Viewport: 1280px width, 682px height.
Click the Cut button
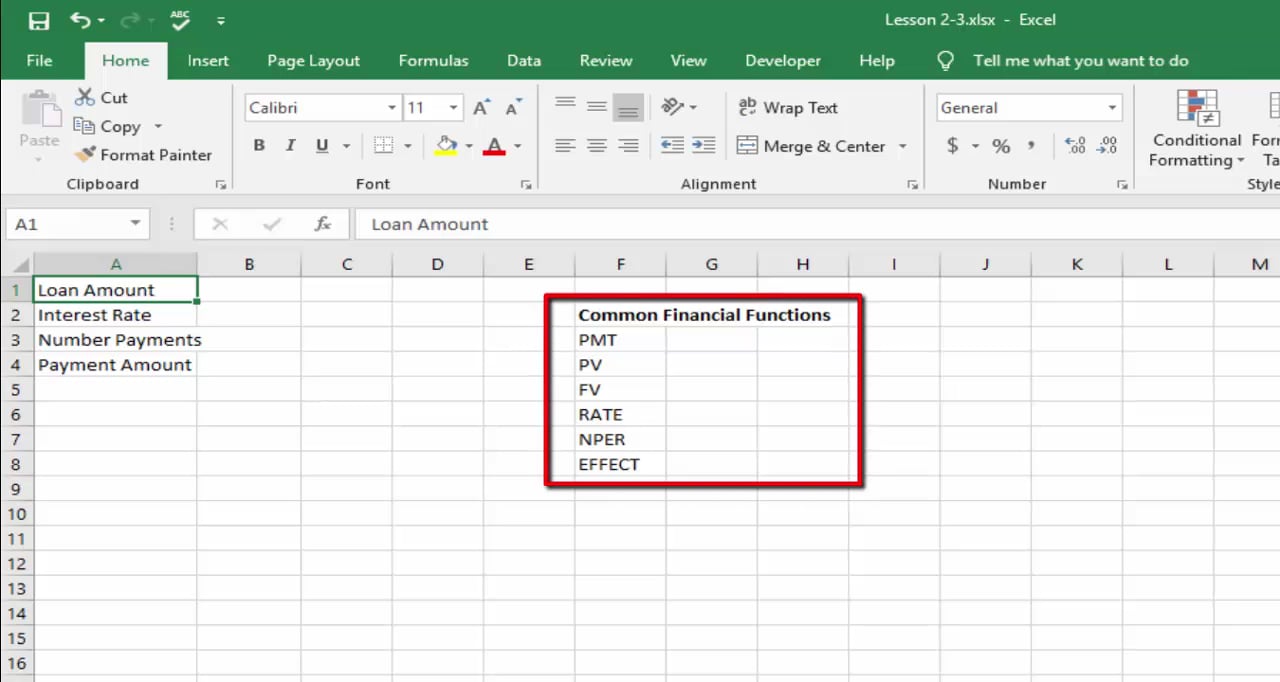click(102, 98)
